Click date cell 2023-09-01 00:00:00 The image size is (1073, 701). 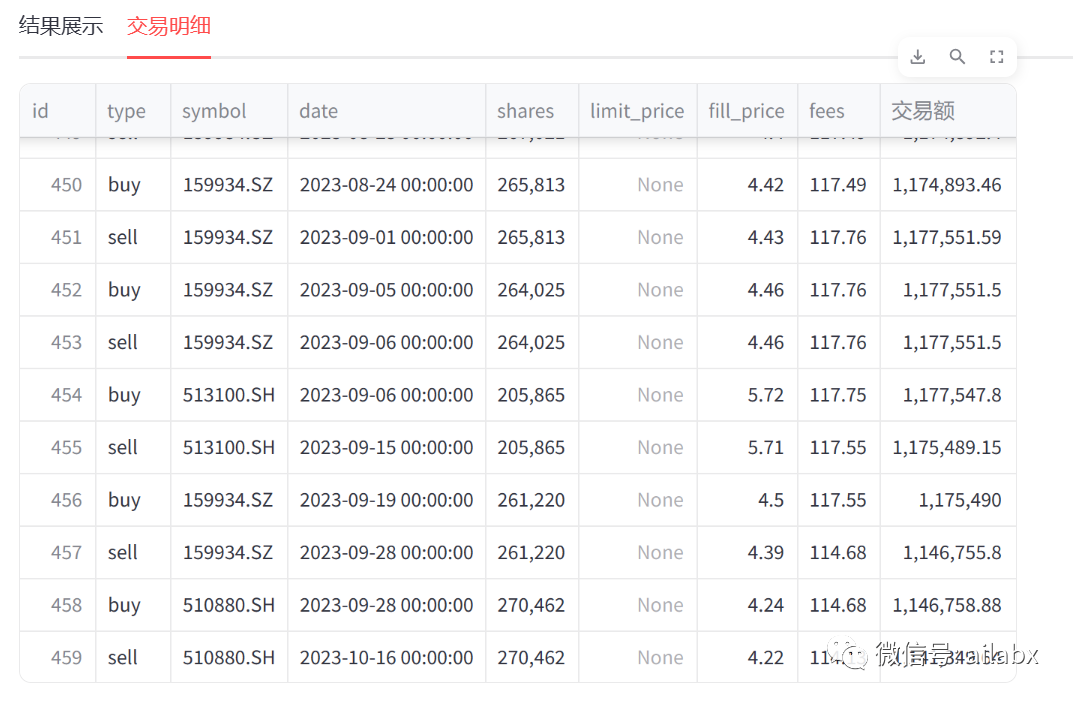tap(387, 238)
